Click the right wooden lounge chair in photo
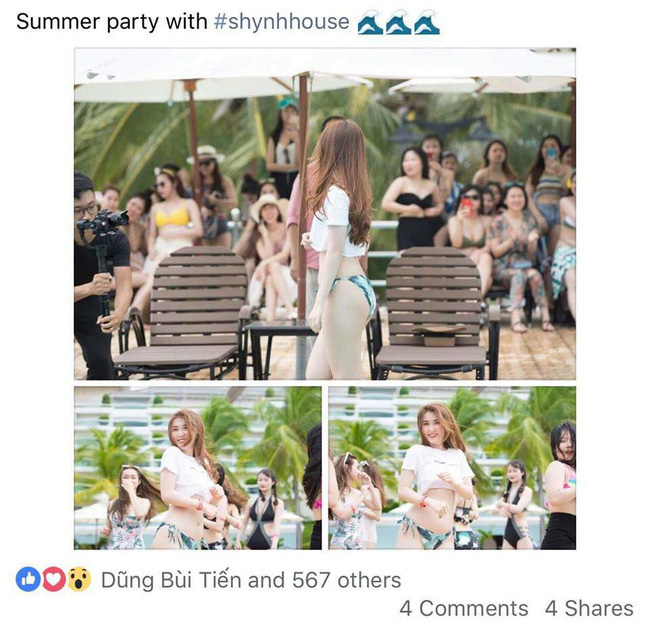 coord(435,313)
